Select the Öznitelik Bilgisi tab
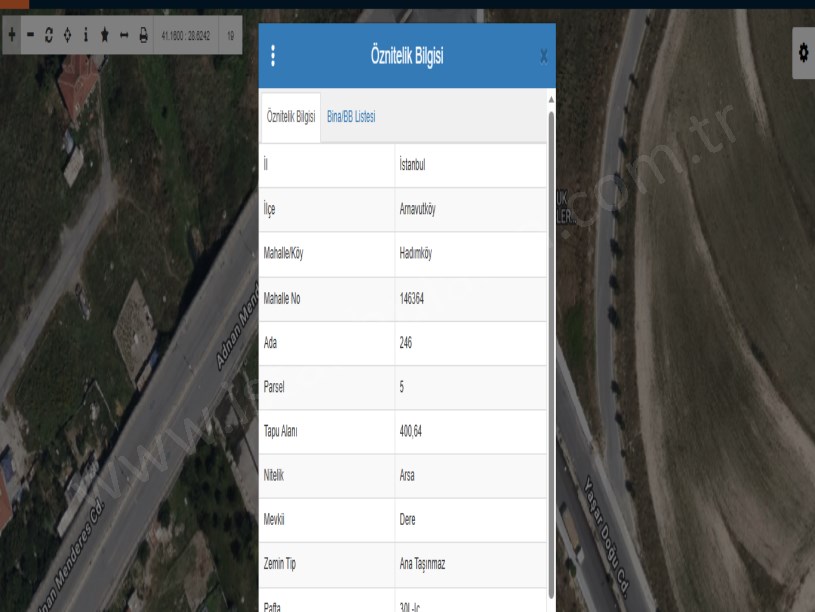815x612 pixels. coord(291,118)
